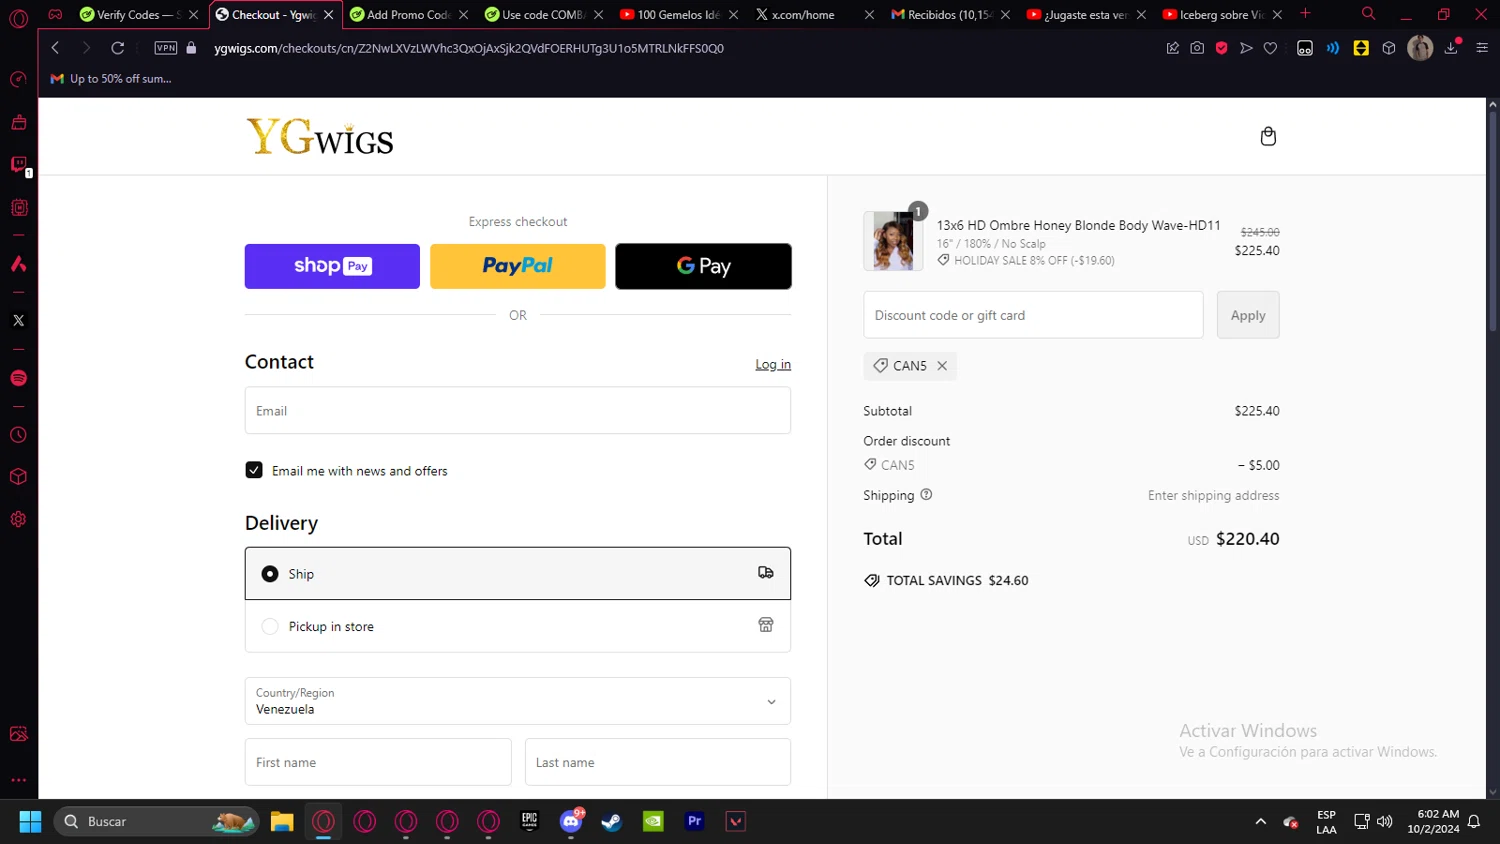Uncheck Email me with news and offers

pos(254,470)
